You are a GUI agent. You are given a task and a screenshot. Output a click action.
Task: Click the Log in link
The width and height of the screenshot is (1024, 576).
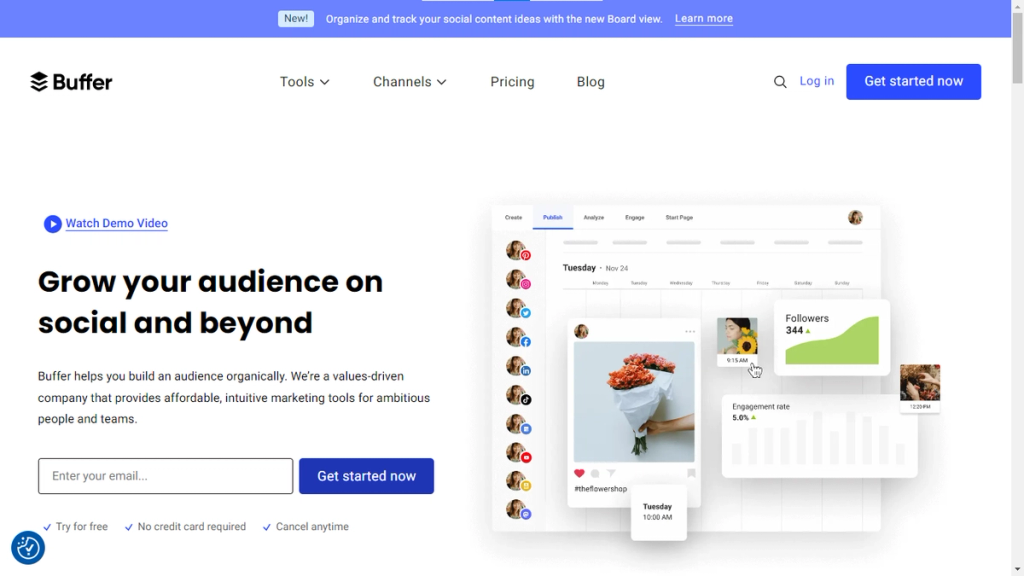pyautogui.click(x=816, y=81)
